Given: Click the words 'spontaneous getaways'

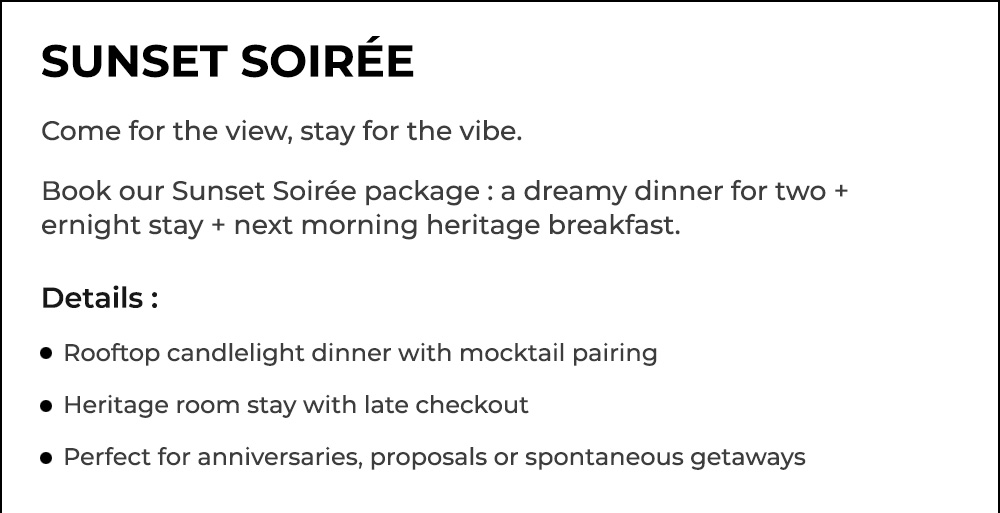Looking at the screenshot, I should [x=665, y=457].
